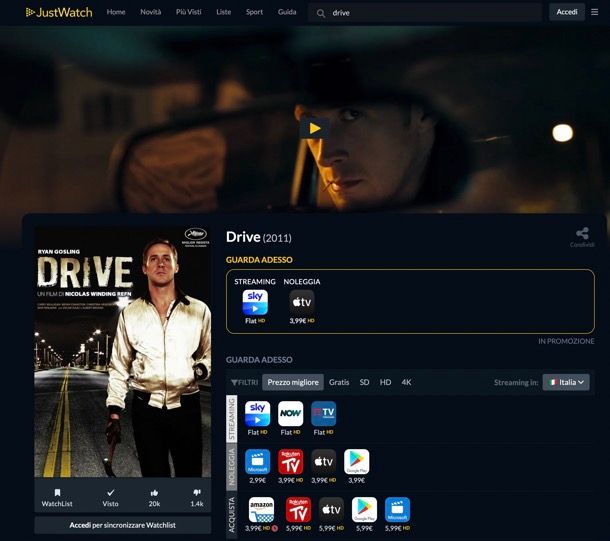The width and height of the screenshot is (610, 541).
Task: Open the Italia country dropdown
Action: (x=566, y=382)
